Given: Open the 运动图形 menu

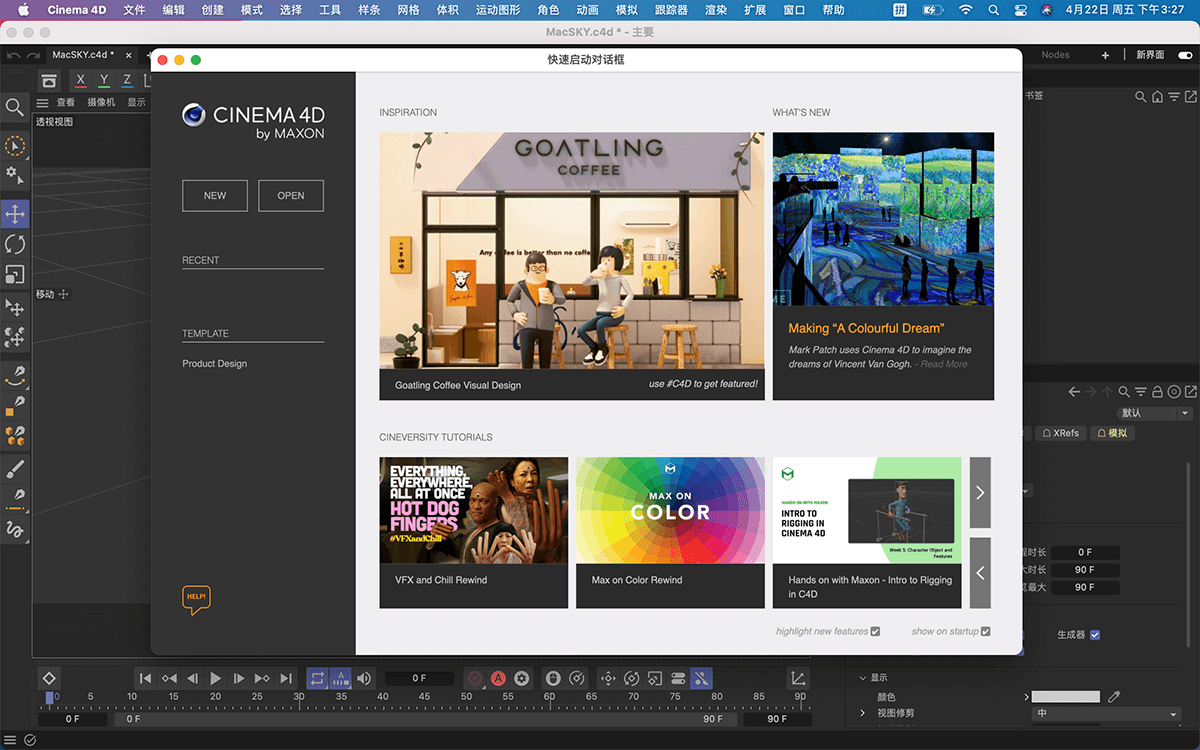Looking at the screenshot, I should [497, 10].
